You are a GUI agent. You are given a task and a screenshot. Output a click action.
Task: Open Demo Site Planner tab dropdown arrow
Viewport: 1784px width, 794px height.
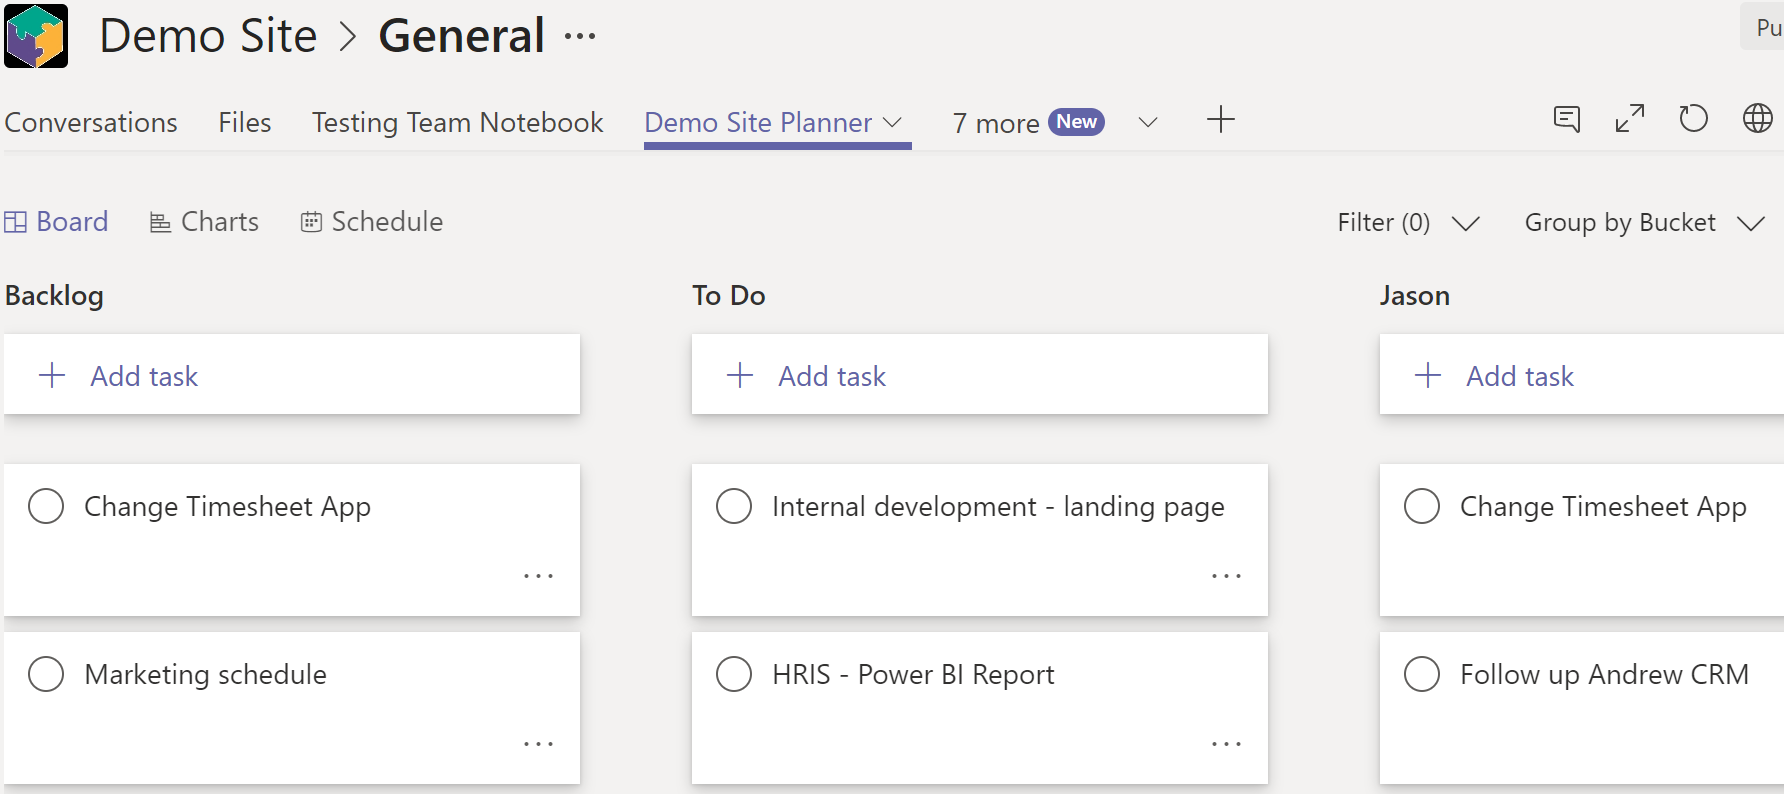click(893, 122)
